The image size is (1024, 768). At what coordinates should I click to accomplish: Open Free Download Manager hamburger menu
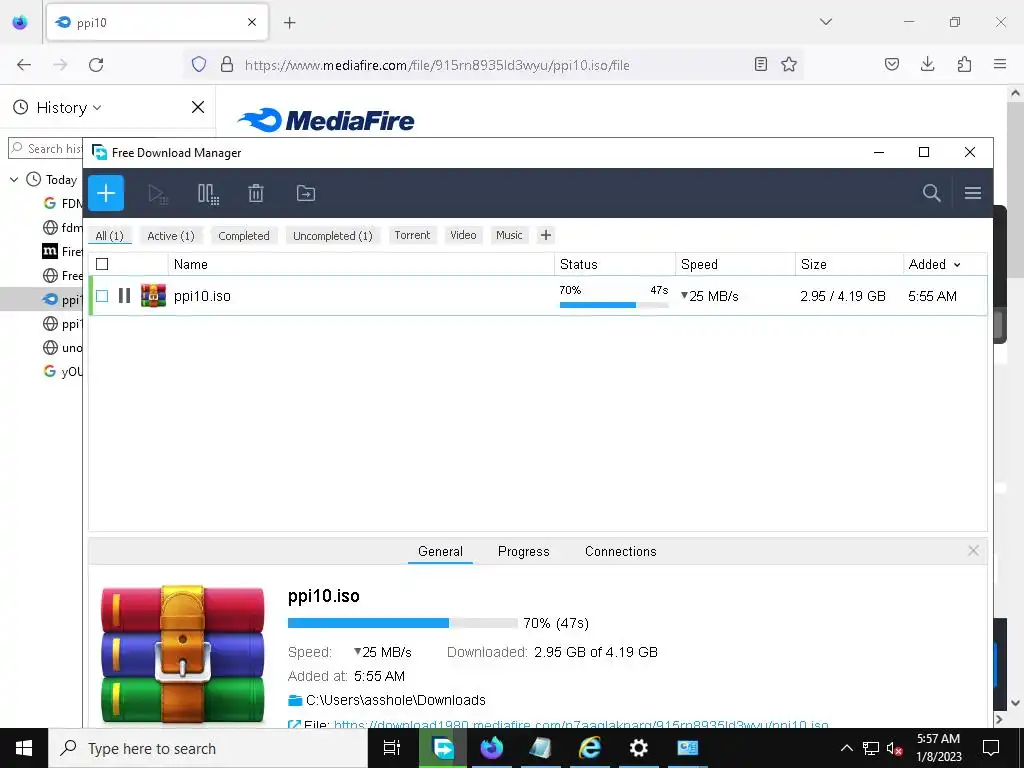point(972,193)
